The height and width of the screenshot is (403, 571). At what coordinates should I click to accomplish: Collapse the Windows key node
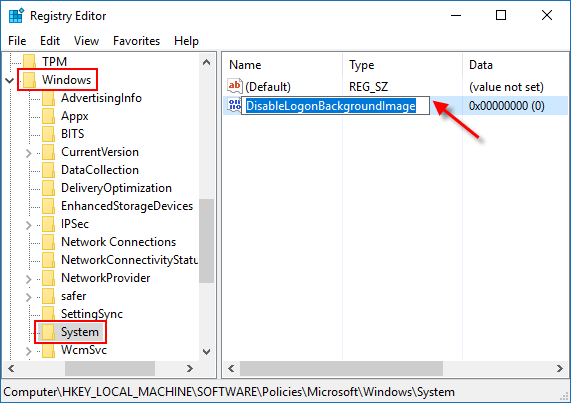tap(9, 80)
